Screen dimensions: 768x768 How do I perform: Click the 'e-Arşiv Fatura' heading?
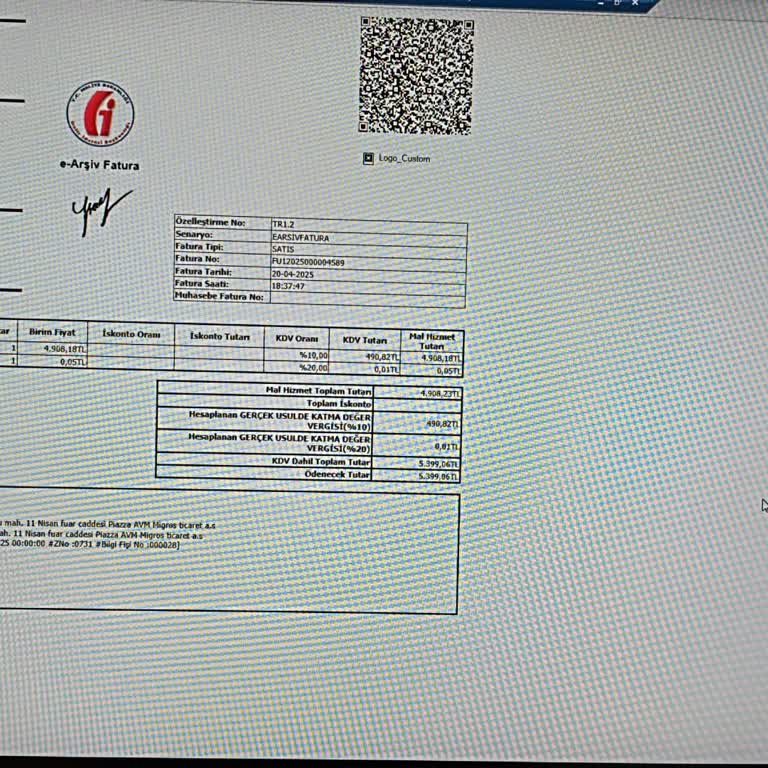click(99, 165)
